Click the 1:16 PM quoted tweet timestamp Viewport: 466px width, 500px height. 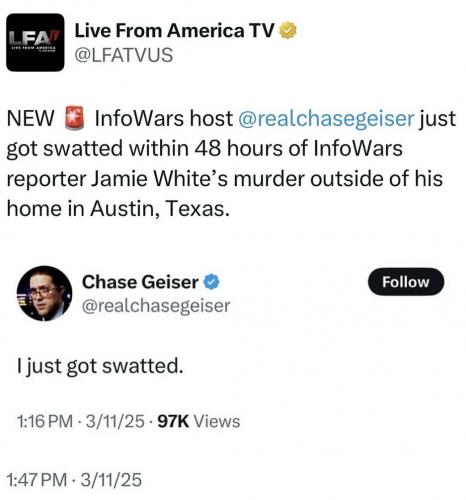pyautogui.click(x=45, y=421)
